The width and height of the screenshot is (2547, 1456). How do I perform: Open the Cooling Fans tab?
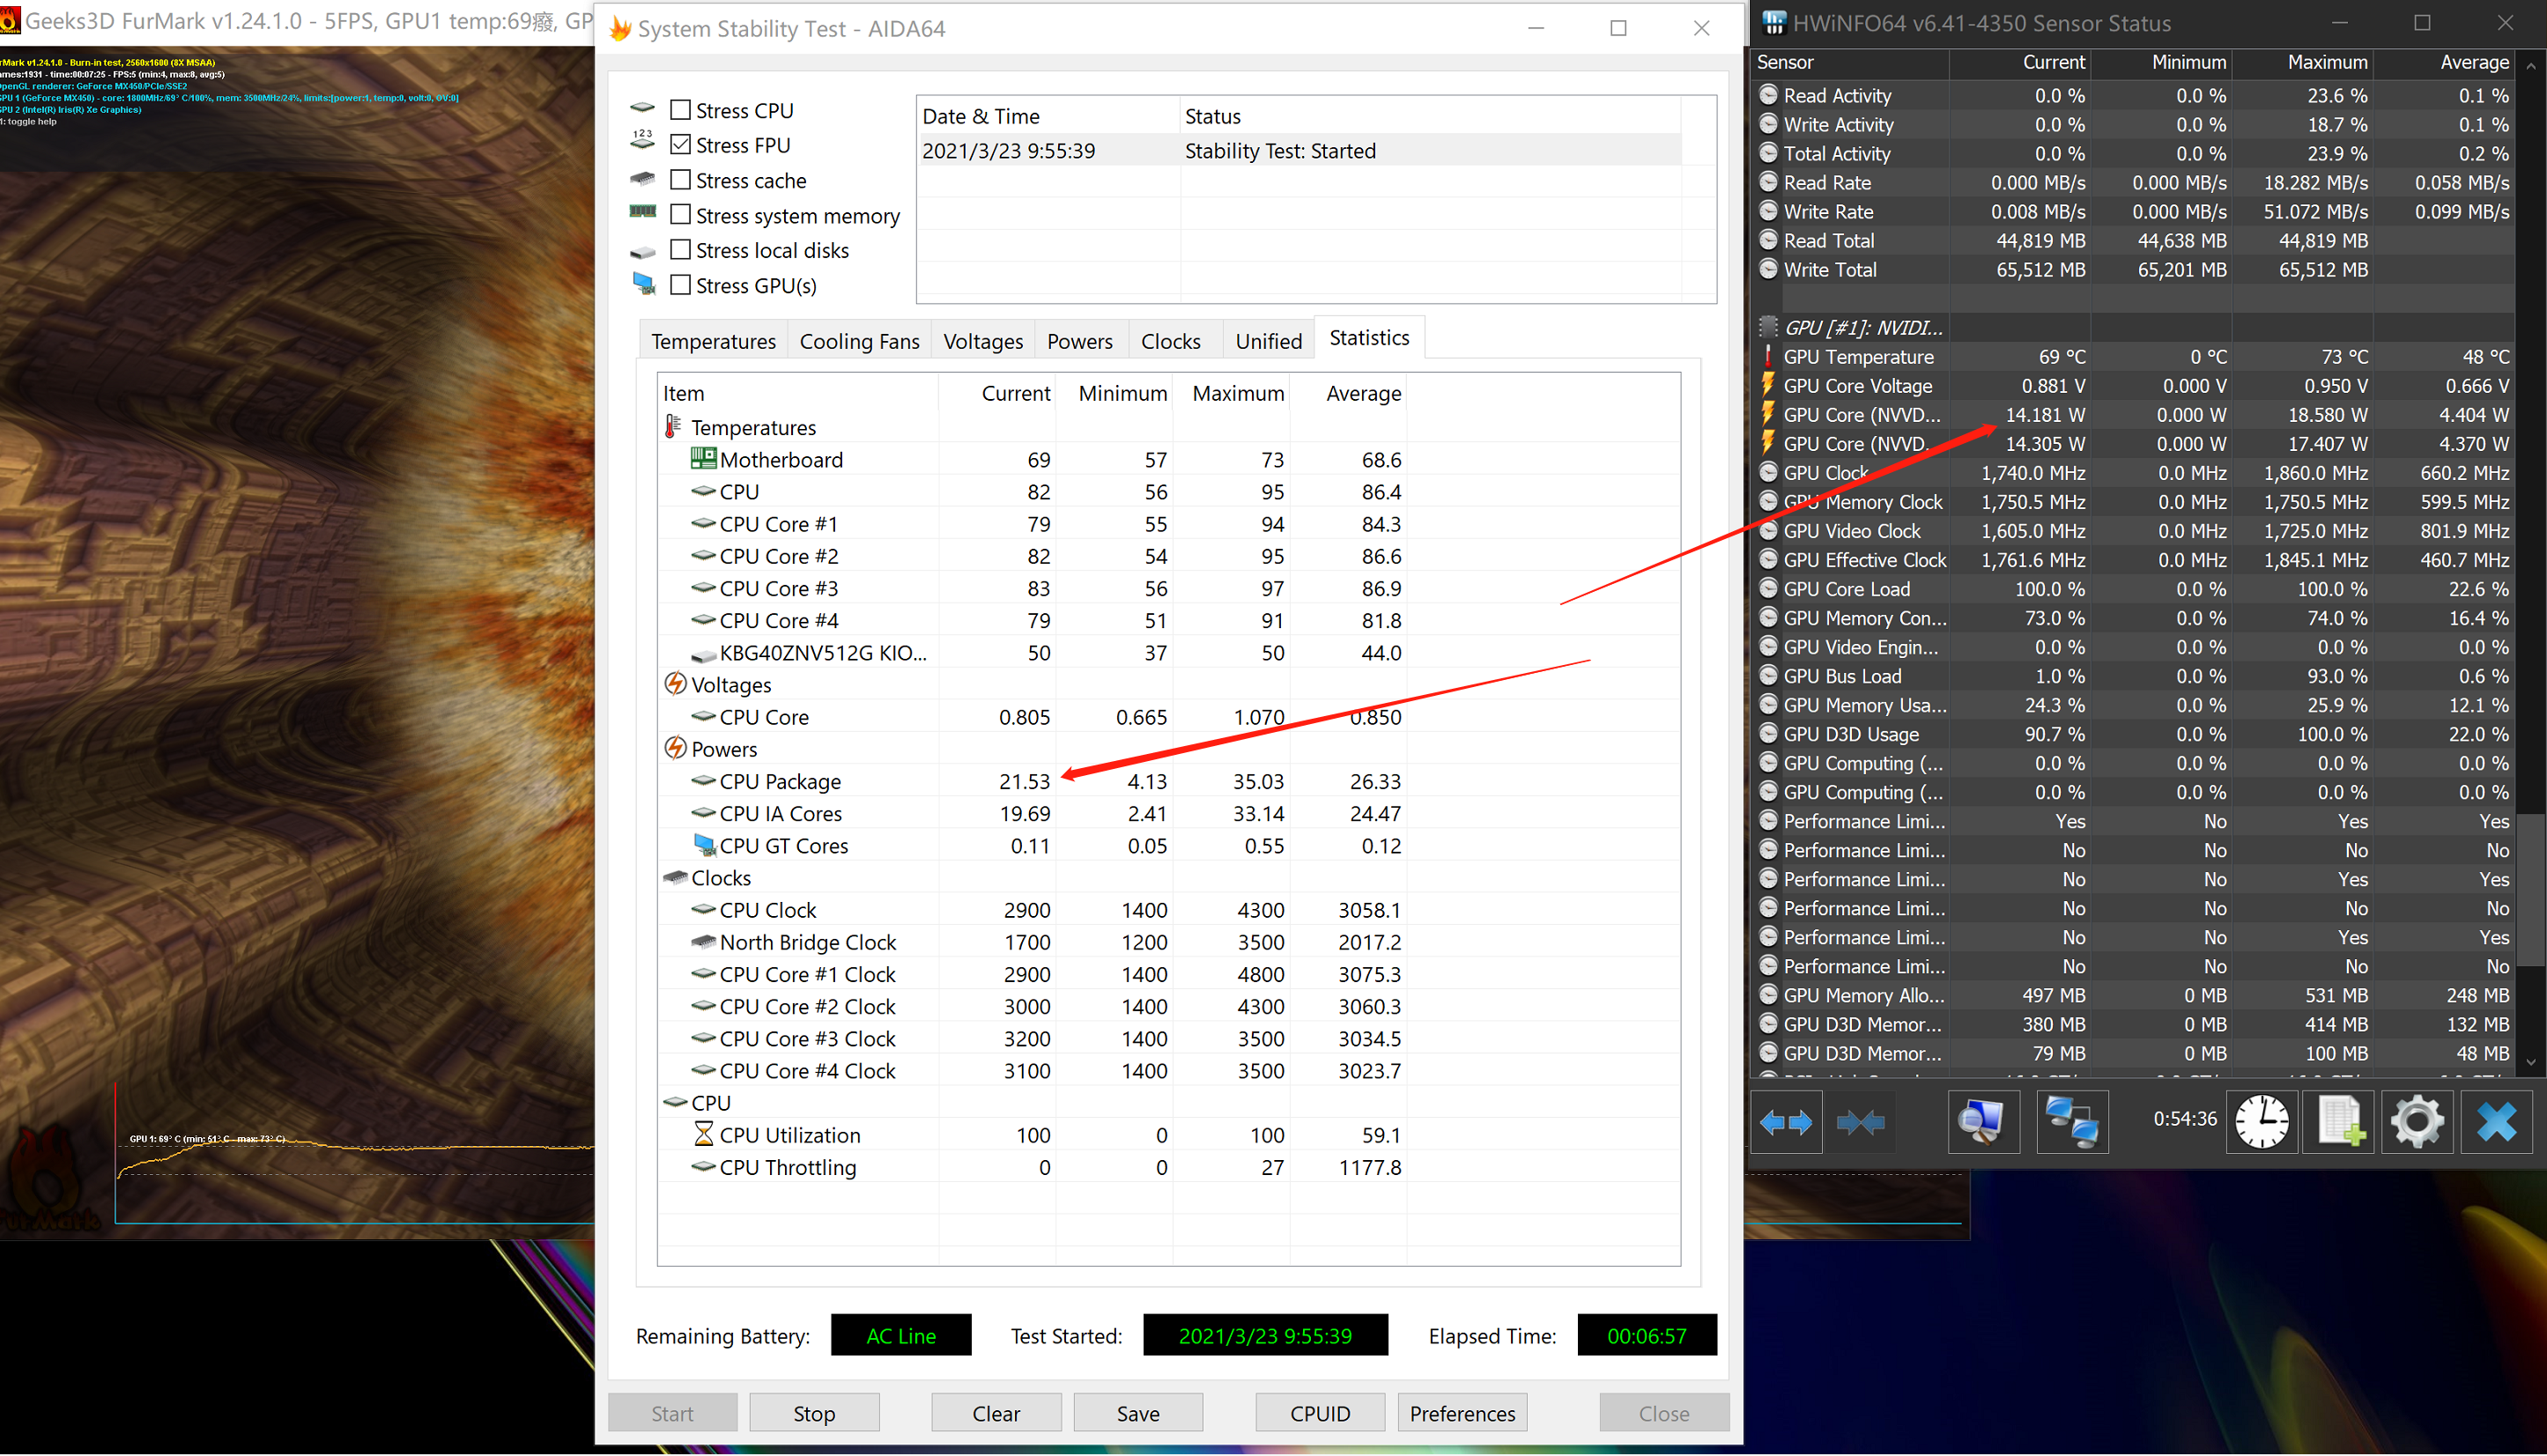click(859, 341)
